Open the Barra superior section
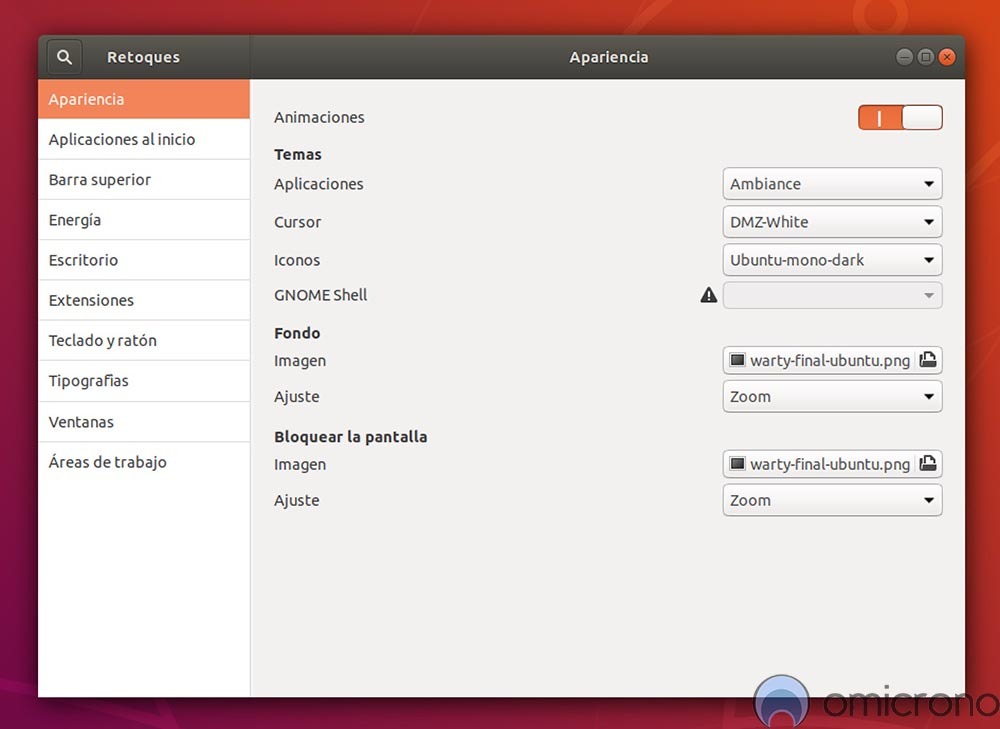Image resolution: width=1000 pixels, height=729 pixels. (143, 180)
